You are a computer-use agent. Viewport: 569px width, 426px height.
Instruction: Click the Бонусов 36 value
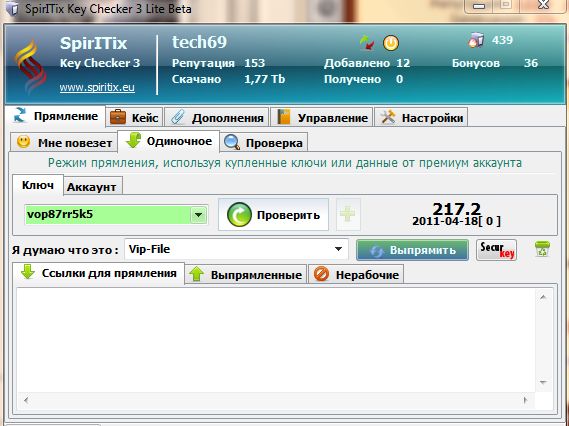pyautogui.click(x=531, y=63)
